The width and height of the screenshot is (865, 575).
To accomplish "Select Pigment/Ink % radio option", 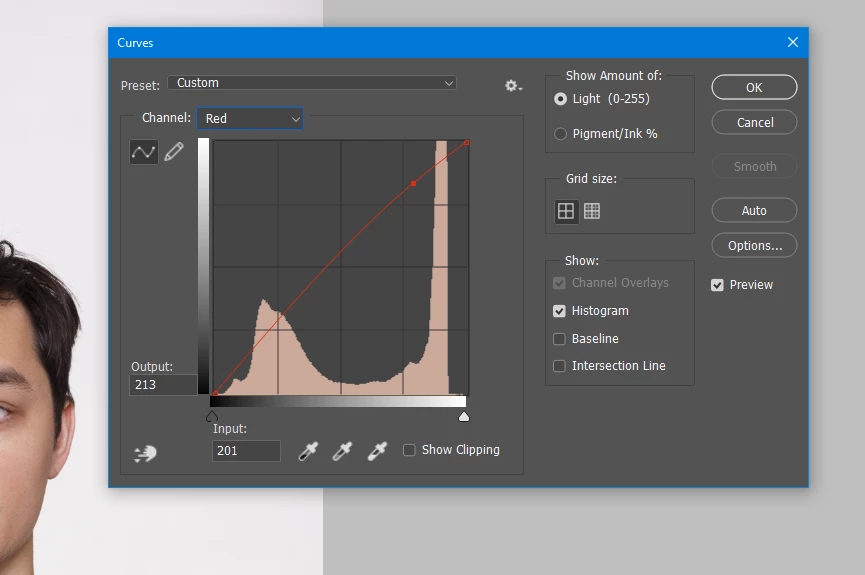I will tap(560, 134).
